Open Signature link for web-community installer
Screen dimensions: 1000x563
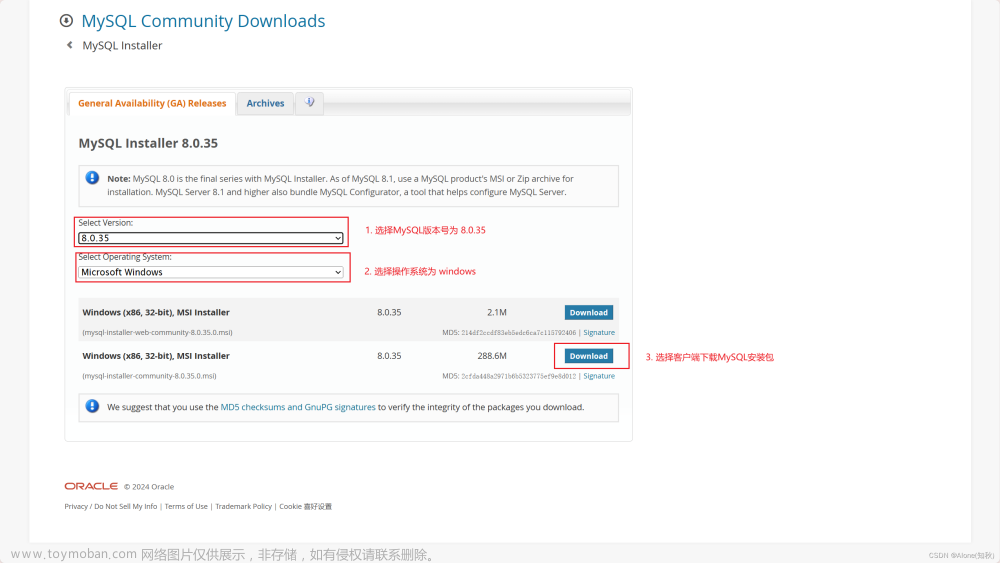[599, 333]
